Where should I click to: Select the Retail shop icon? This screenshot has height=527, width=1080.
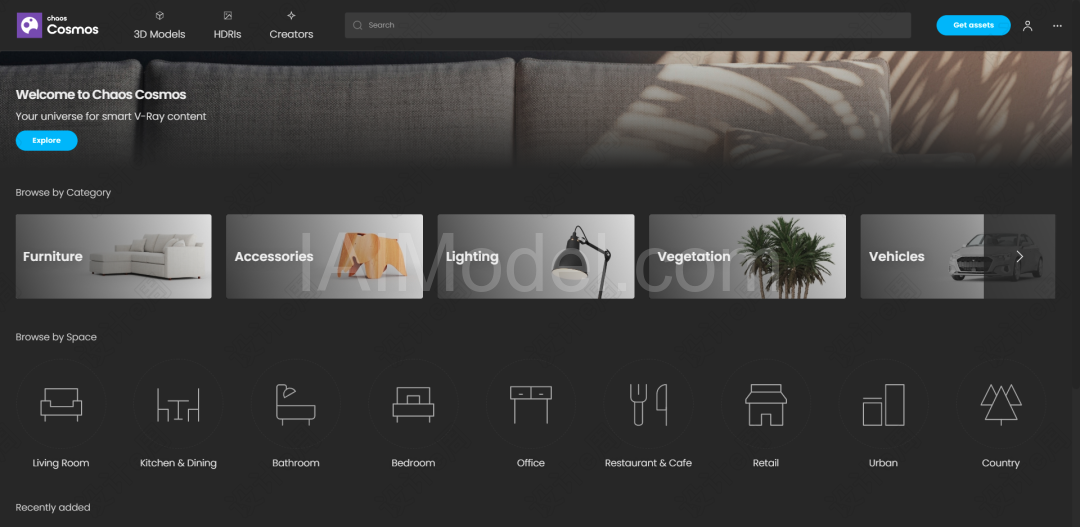coord(766,404)
